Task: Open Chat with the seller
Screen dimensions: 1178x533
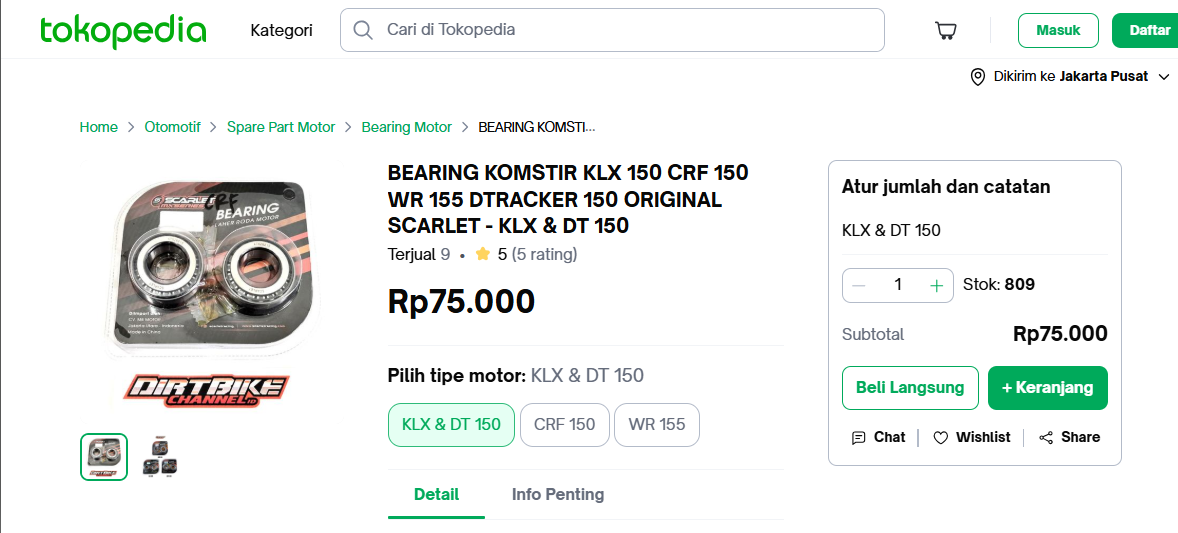Action: click(878, 437)
